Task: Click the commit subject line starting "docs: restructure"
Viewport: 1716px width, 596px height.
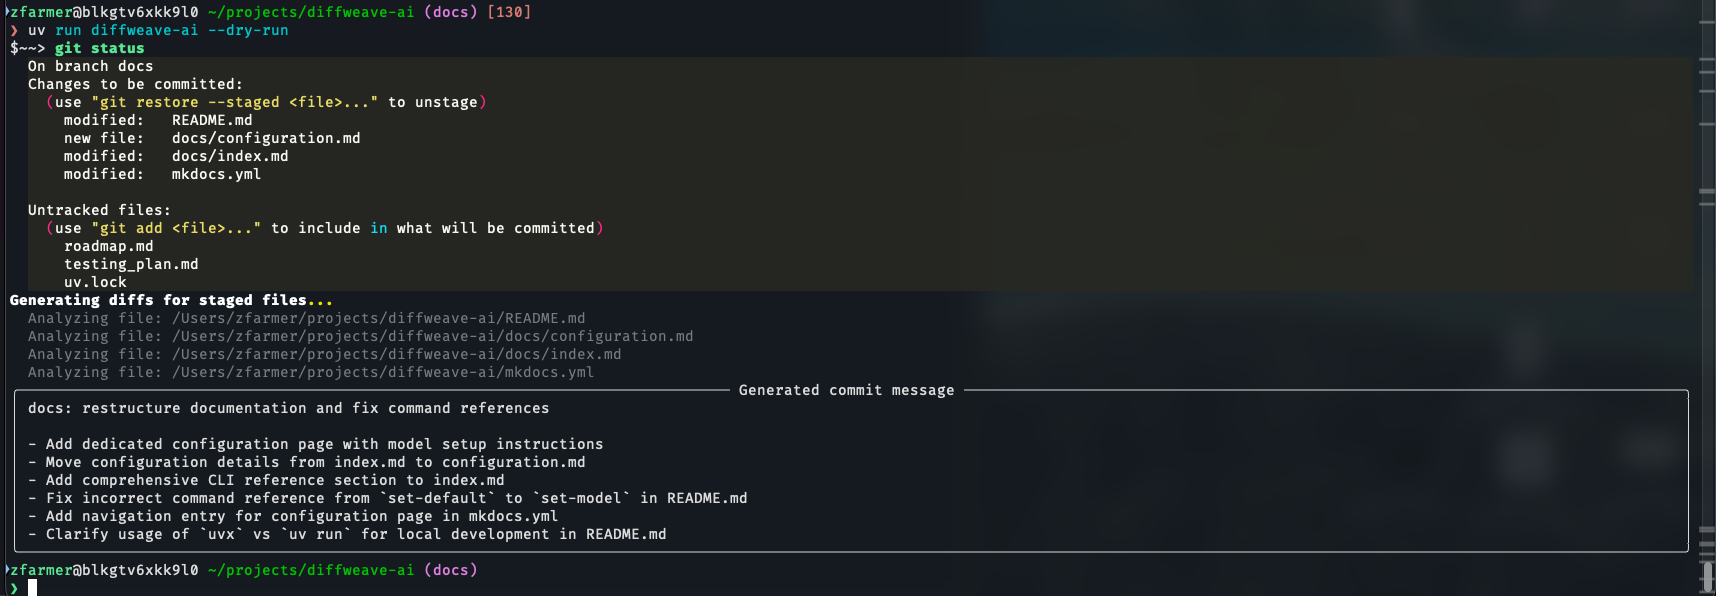Action: click(x=288, y=408)
